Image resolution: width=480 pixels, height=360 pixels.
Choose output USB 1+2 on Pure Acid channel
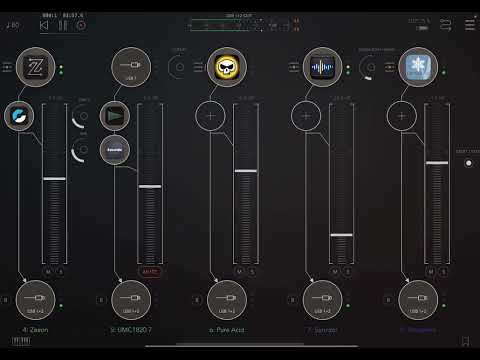(x=227, y=300)
